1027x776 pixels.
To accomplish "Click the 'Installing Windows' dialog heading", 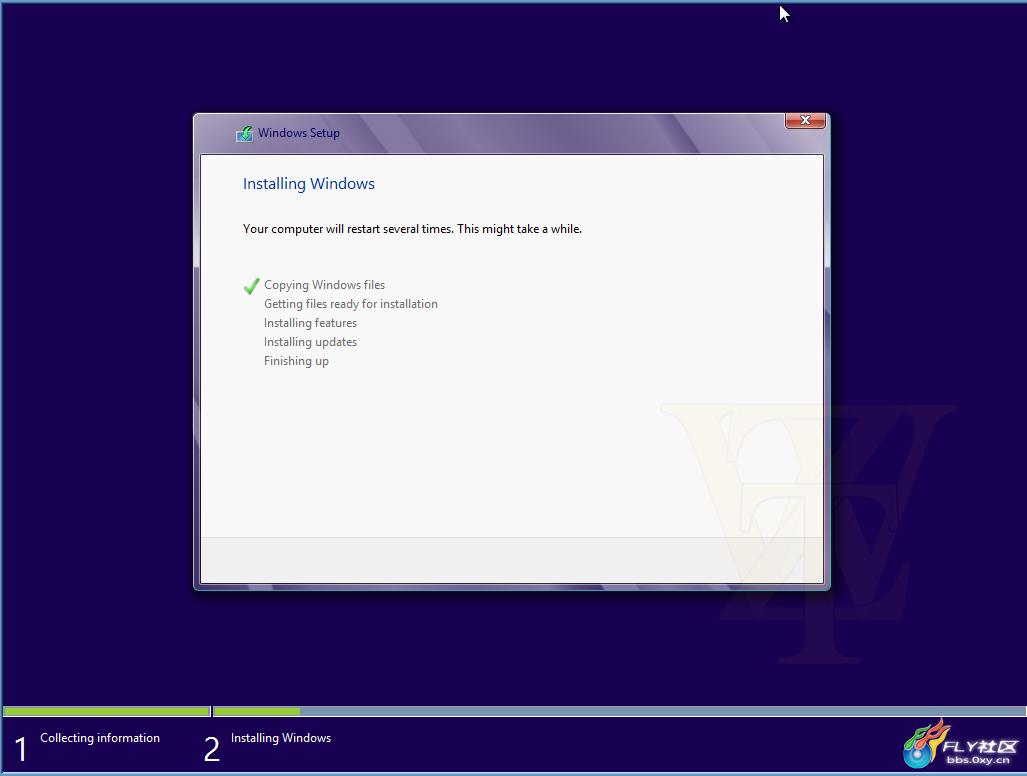I will click(308, 184).
